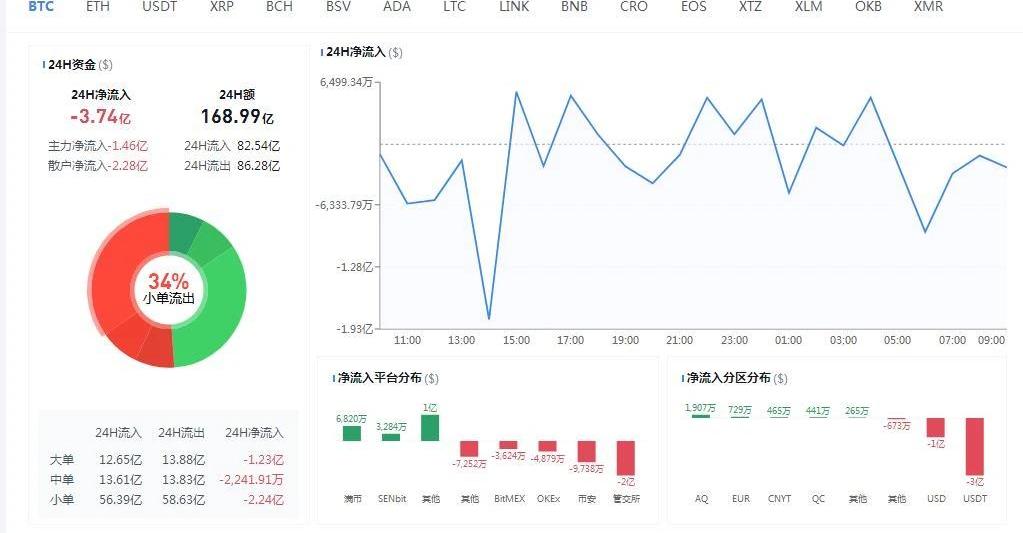Choose the XMR tab
Image resolution: width=1023 pixels, height=533 pixels.
pyautogui.click(x=928, y=6)
